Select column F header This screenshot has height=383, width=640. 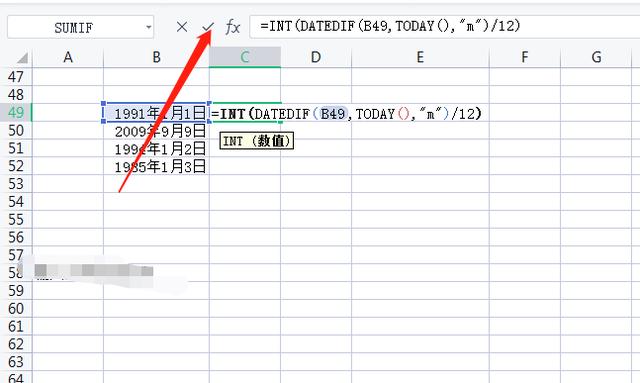pyautogui.click(x=525, y=57)
